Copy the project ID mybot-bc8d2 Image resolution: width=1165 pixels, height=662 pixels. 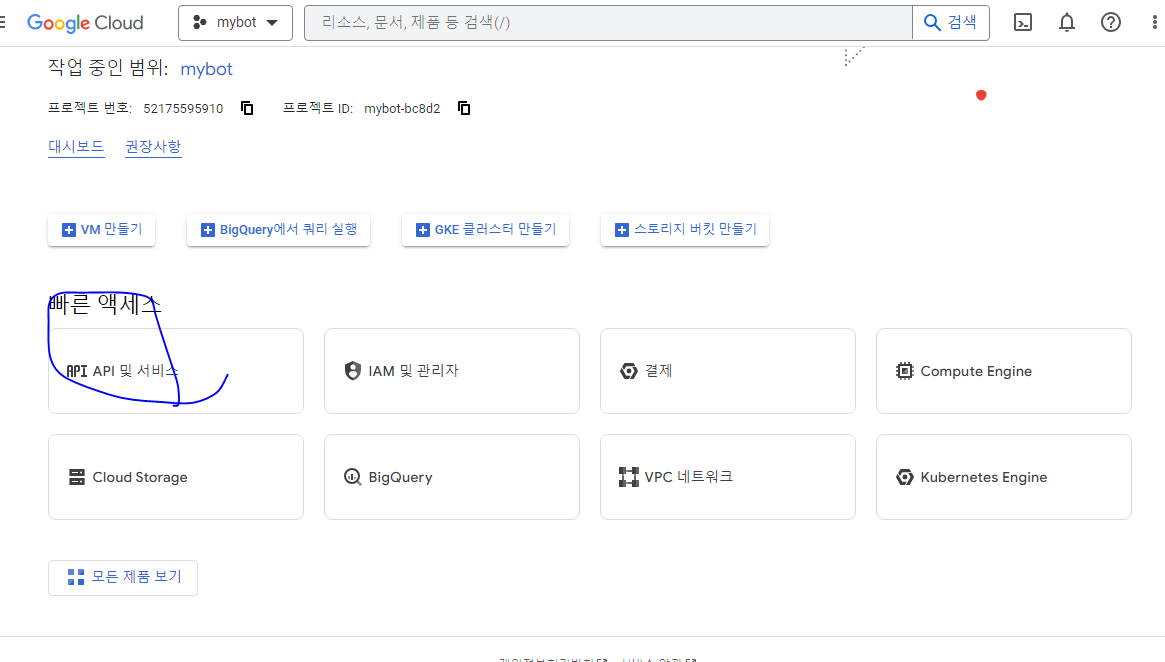(464, 108)
